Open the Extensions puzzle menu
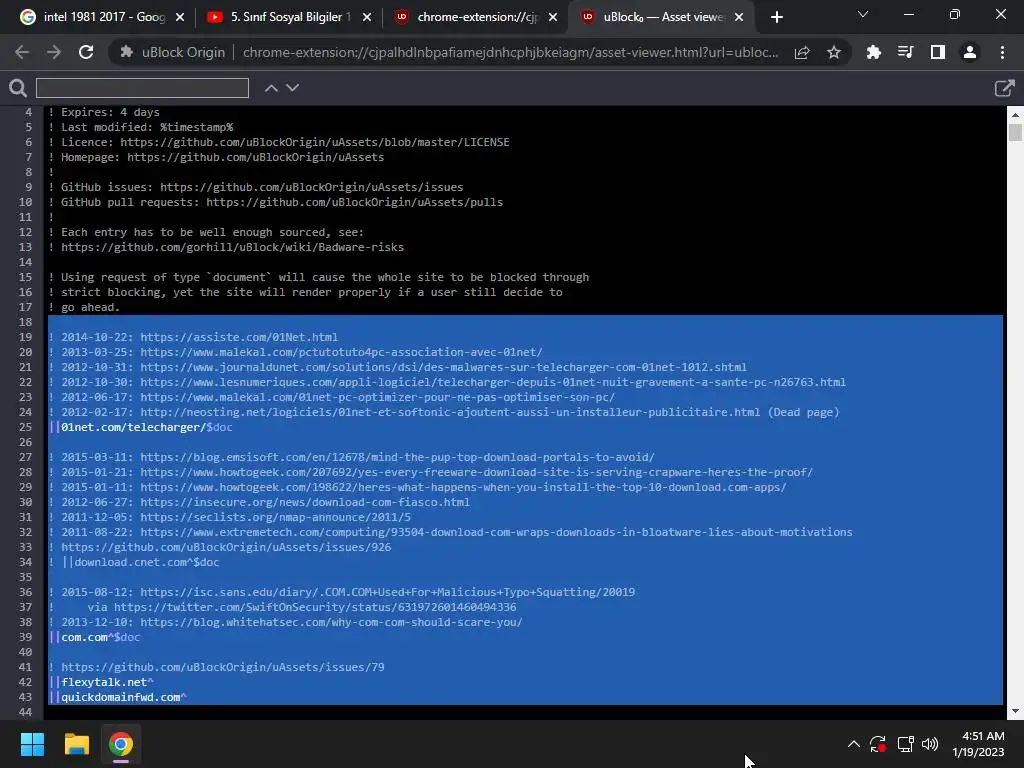 pyautogui.click(x=874, y=52)
